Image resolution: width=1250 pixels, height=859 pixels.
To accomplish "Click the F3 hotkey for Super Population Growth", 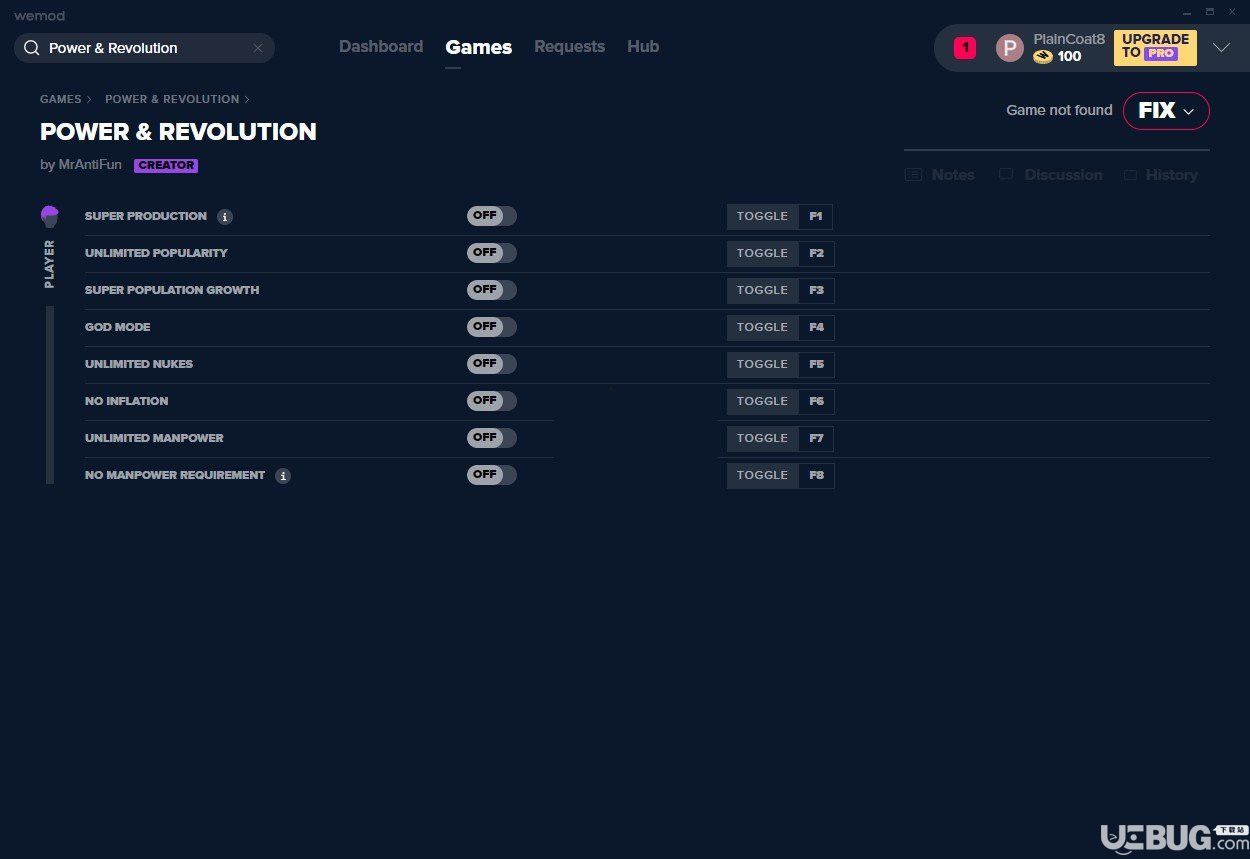I will tap(816, 290).
